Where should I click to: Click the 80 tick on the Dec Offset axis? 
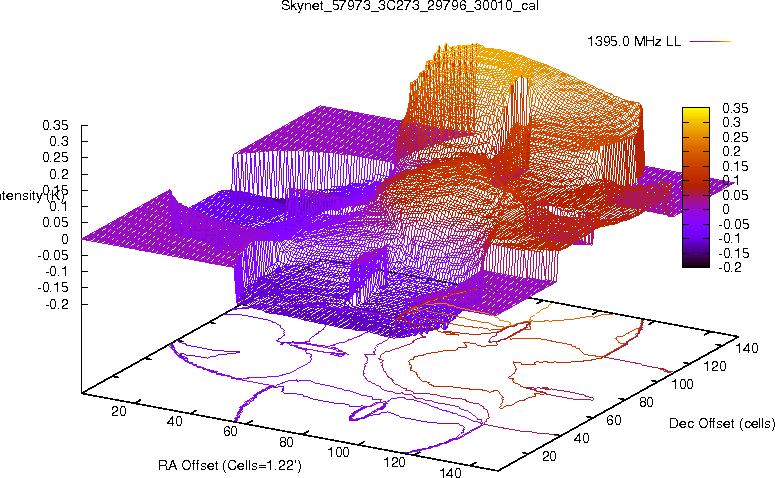coord(646,402)
